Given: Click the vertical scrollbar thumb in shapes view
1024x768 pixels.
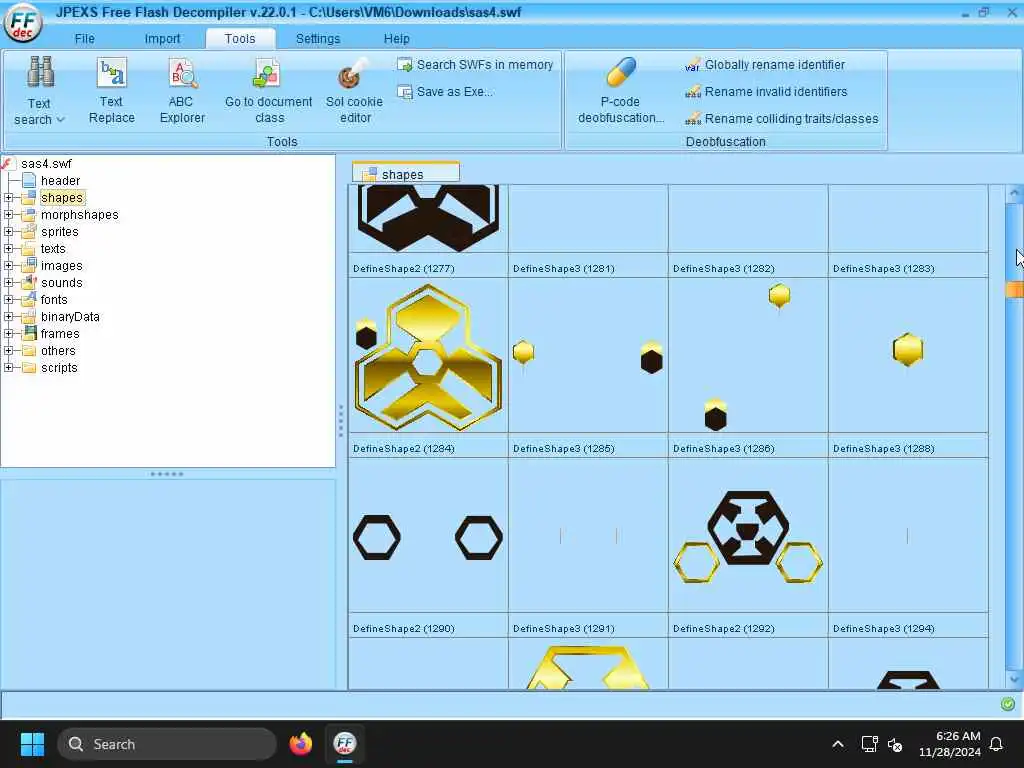Looking at the screenshot, I should click(x=1014, y=289).
